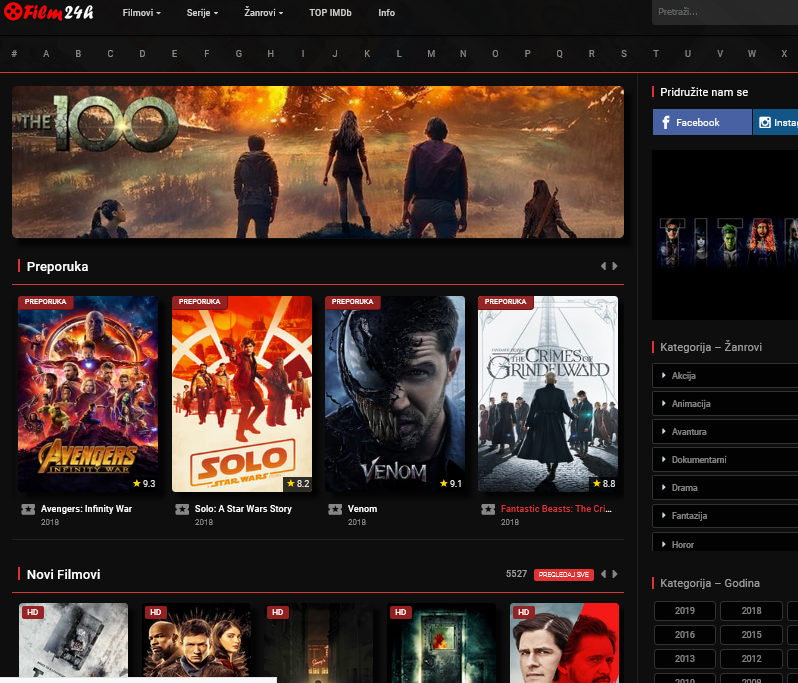Select year 2015 category
This screenshot has height=683, width=798.
751,635
